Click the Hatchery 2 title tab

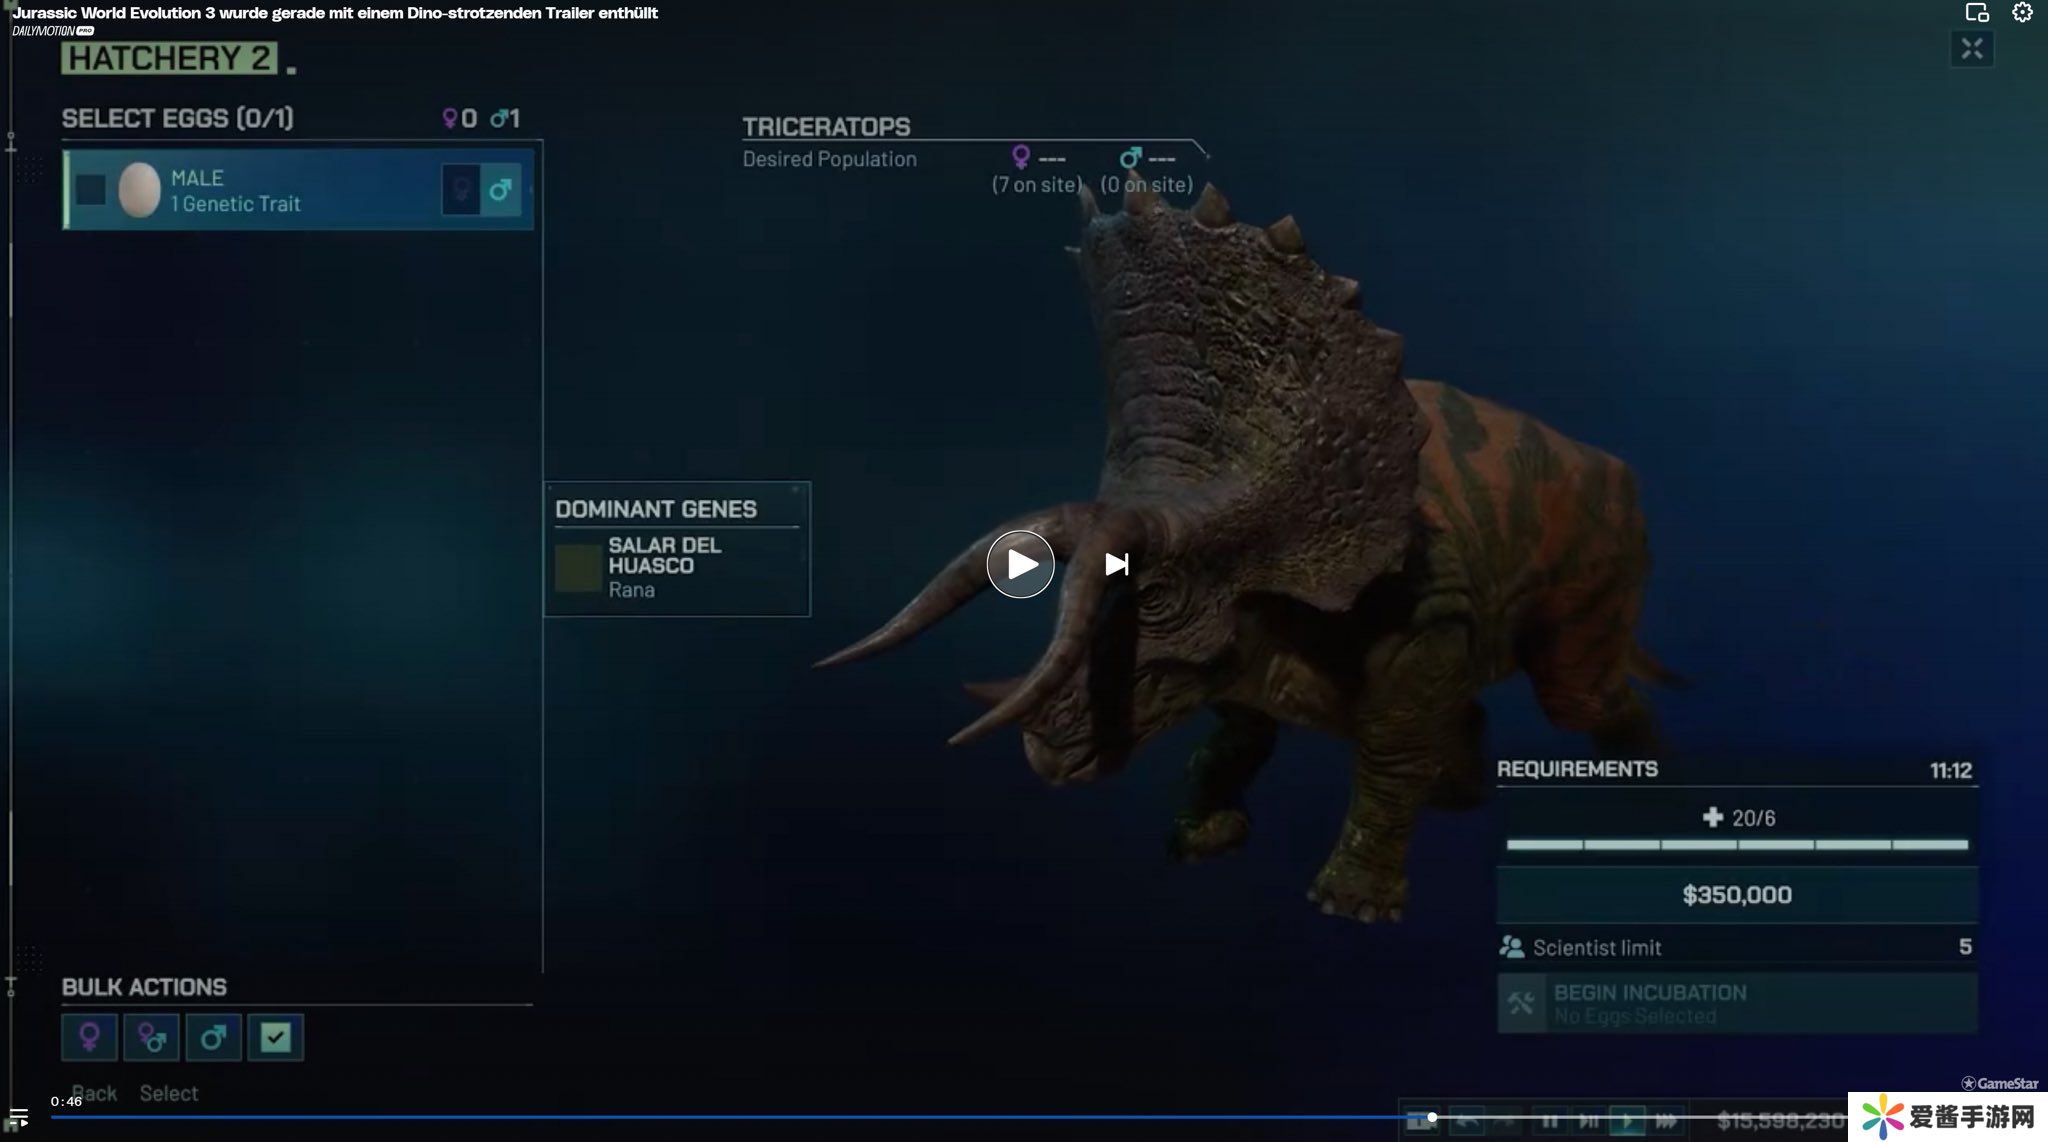pos(168,58)
